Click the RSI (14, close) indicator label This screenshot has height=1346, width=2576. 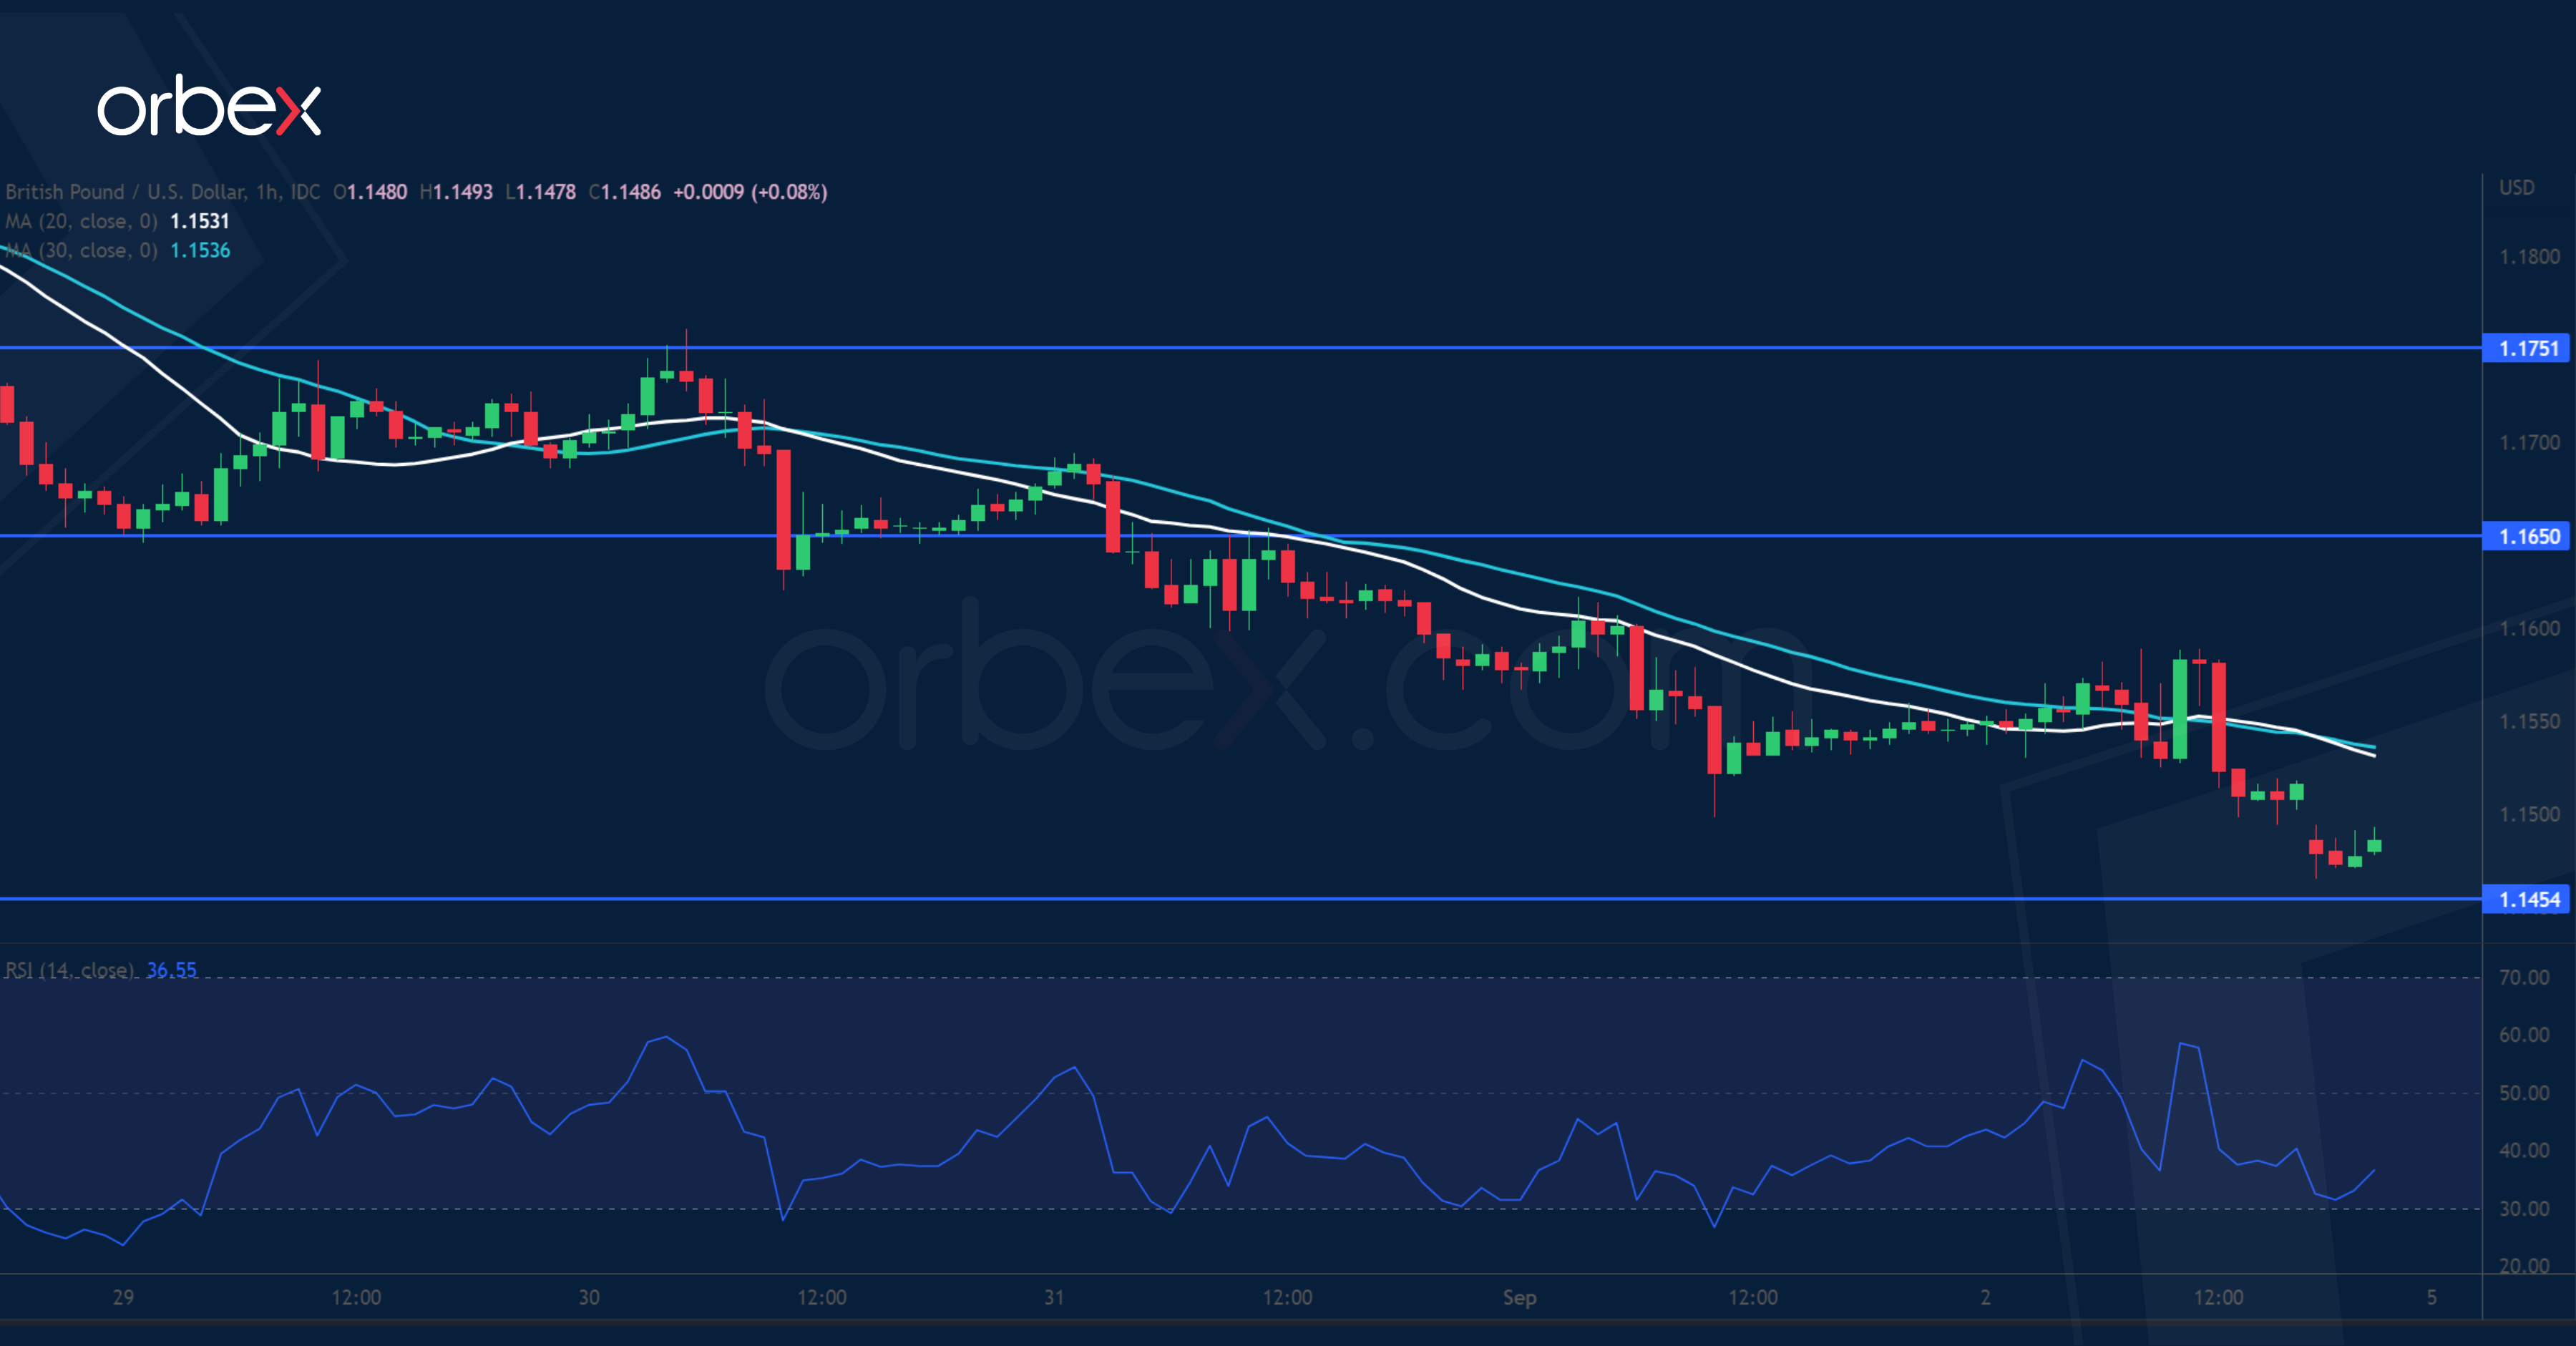70,970
